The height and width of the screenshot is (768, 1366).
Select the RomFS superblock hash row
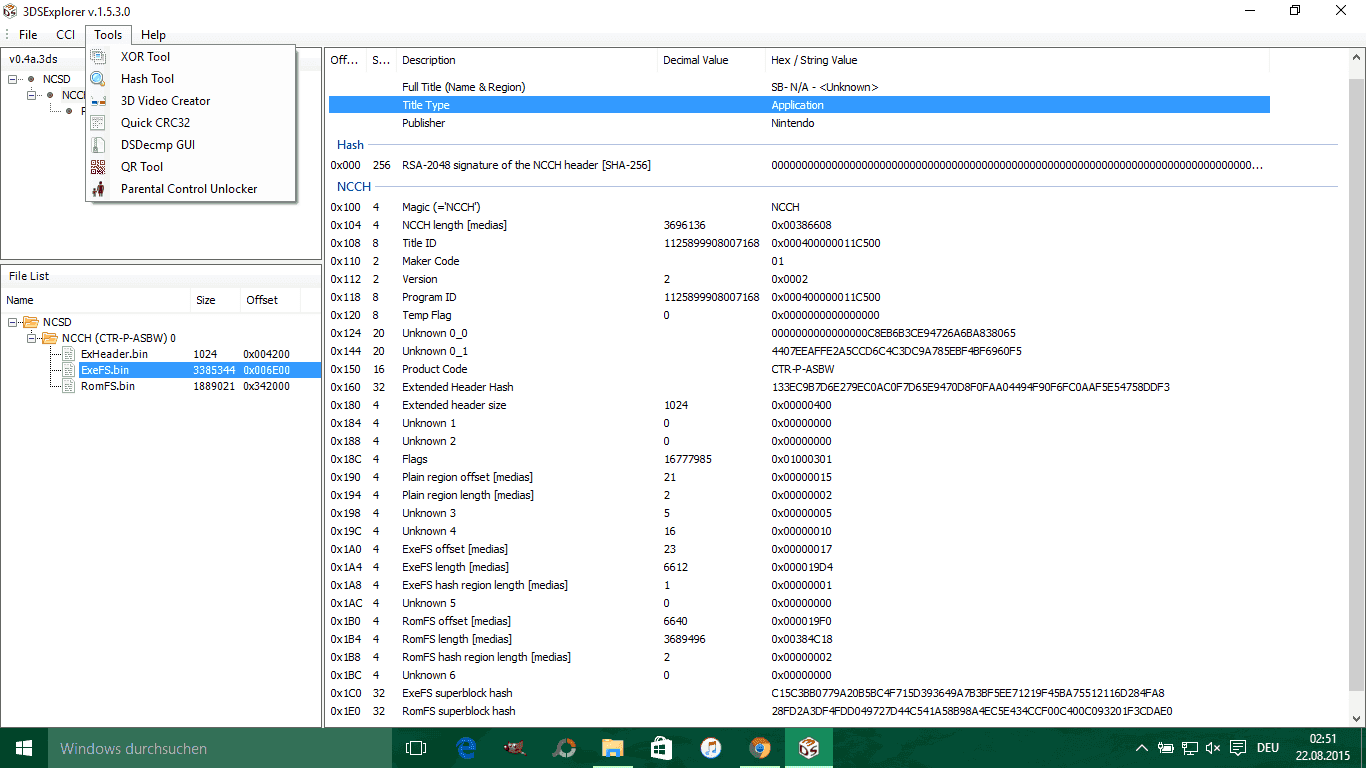pos(799,711)
